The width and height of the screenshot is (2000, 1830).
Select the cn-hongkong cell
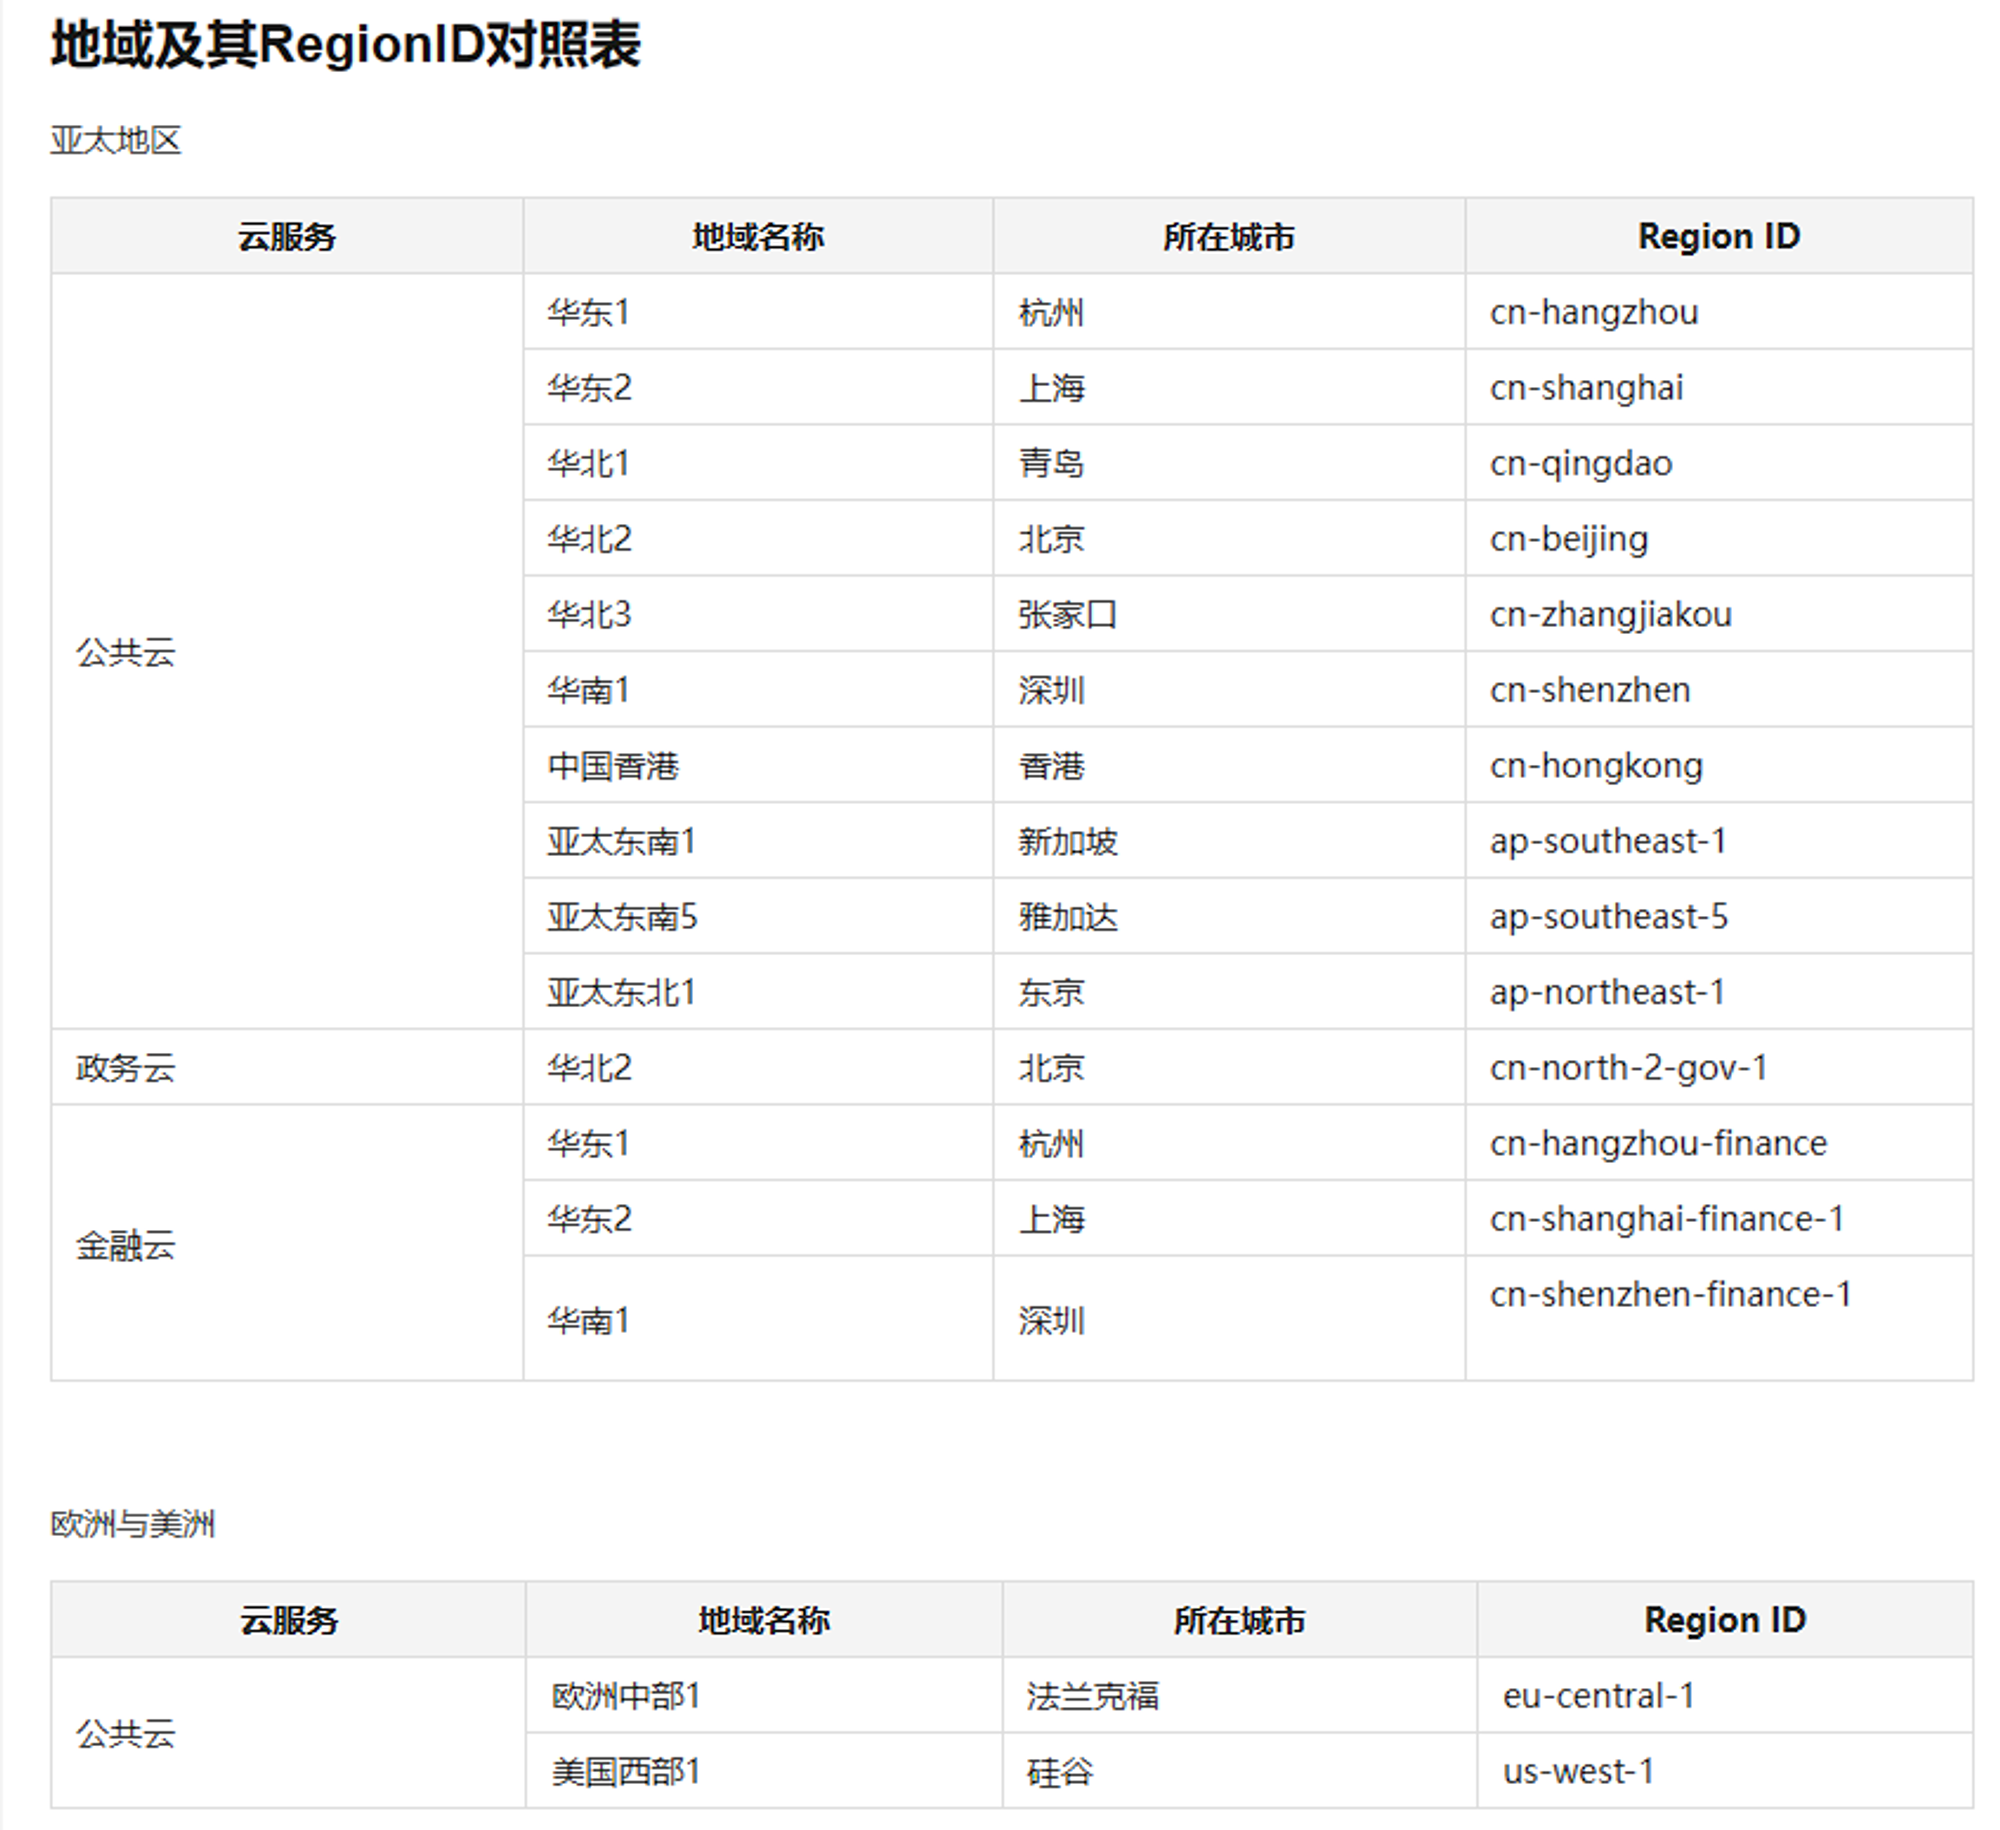pyautogui.click(x=1719, y=765)
